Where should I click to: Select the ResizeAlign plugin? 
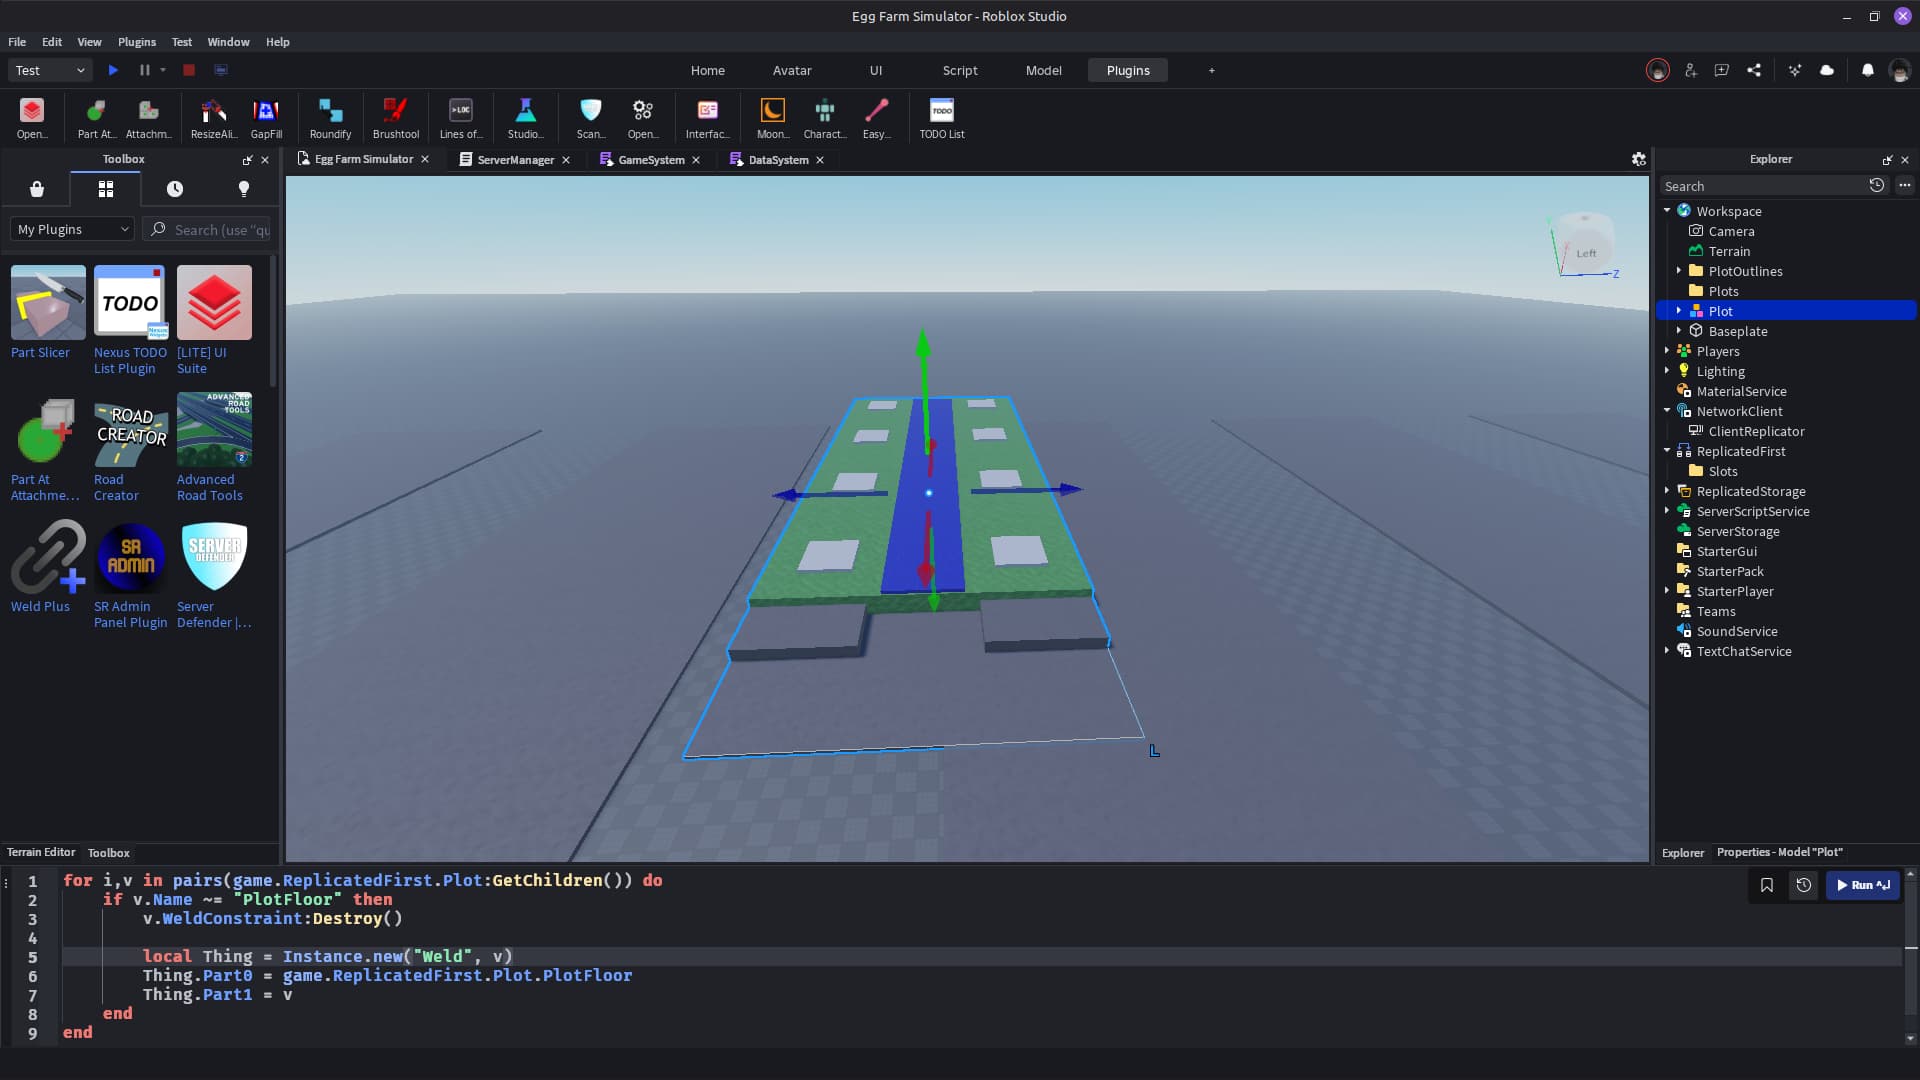[x=211, y=118]
